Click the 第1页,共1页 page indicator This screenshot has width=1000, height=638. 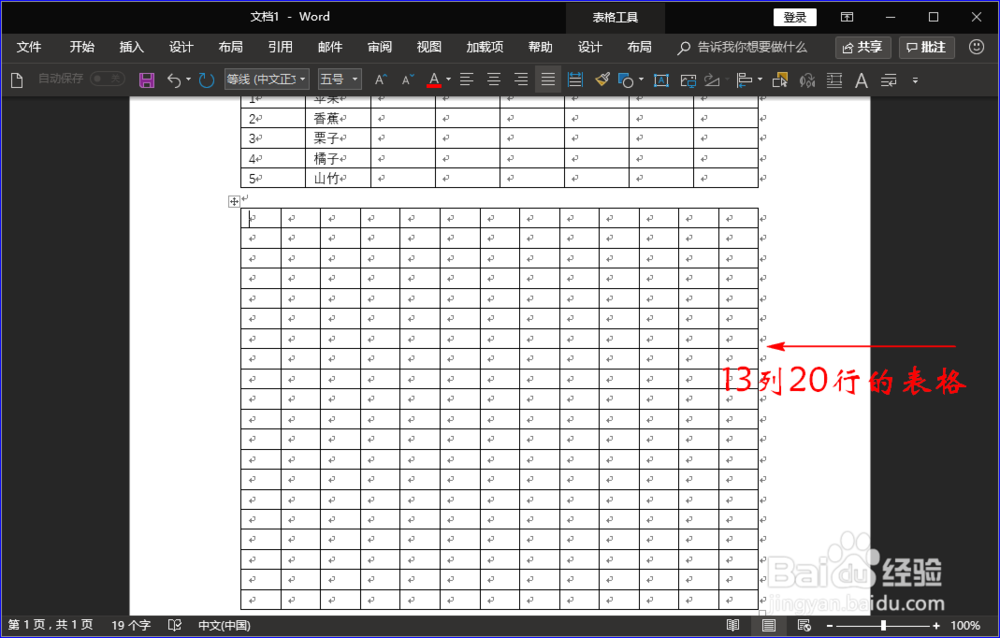[50, 625]
